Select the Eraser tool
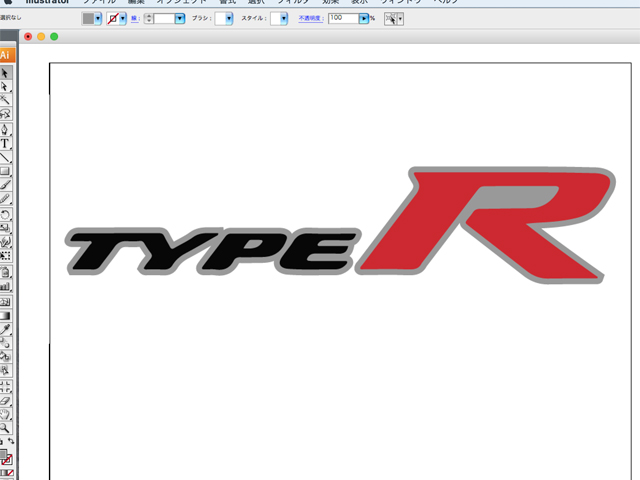The width and height of the screenshot is (640, 480). coord(5,400)
